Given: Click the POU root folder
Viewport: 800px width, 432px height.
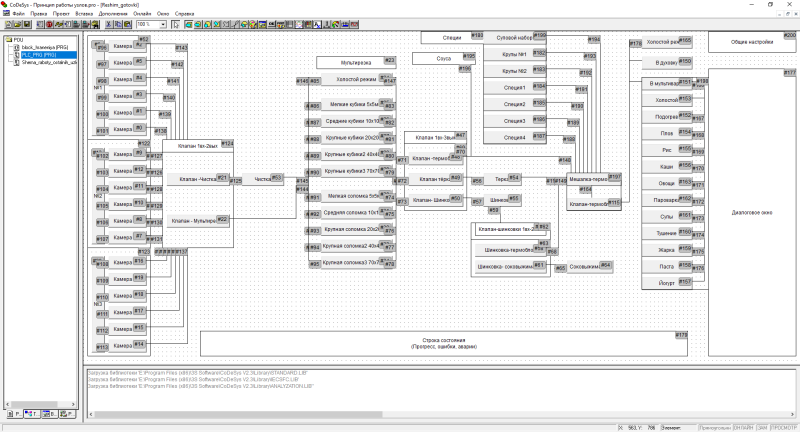Looking at the screenshot, I should pos(17,41).
